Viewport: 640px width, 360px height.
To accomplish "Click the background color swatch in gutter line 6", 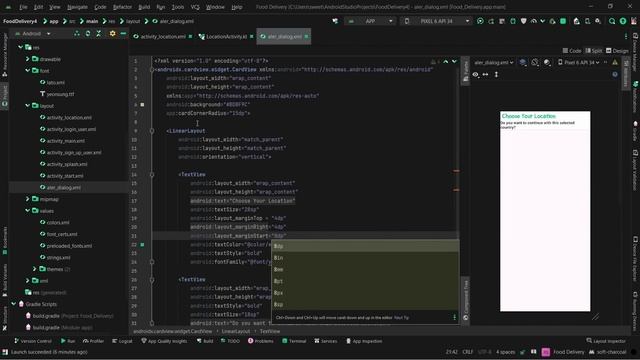I will [142, 105].
